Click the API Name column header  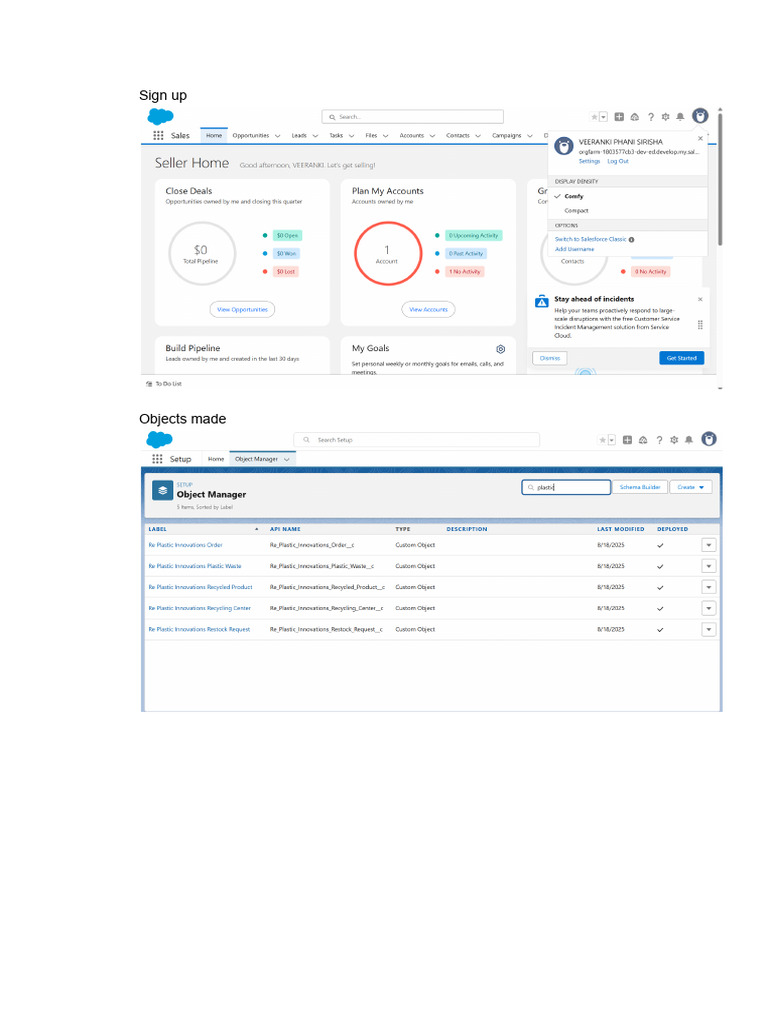(x=285, y=529)
